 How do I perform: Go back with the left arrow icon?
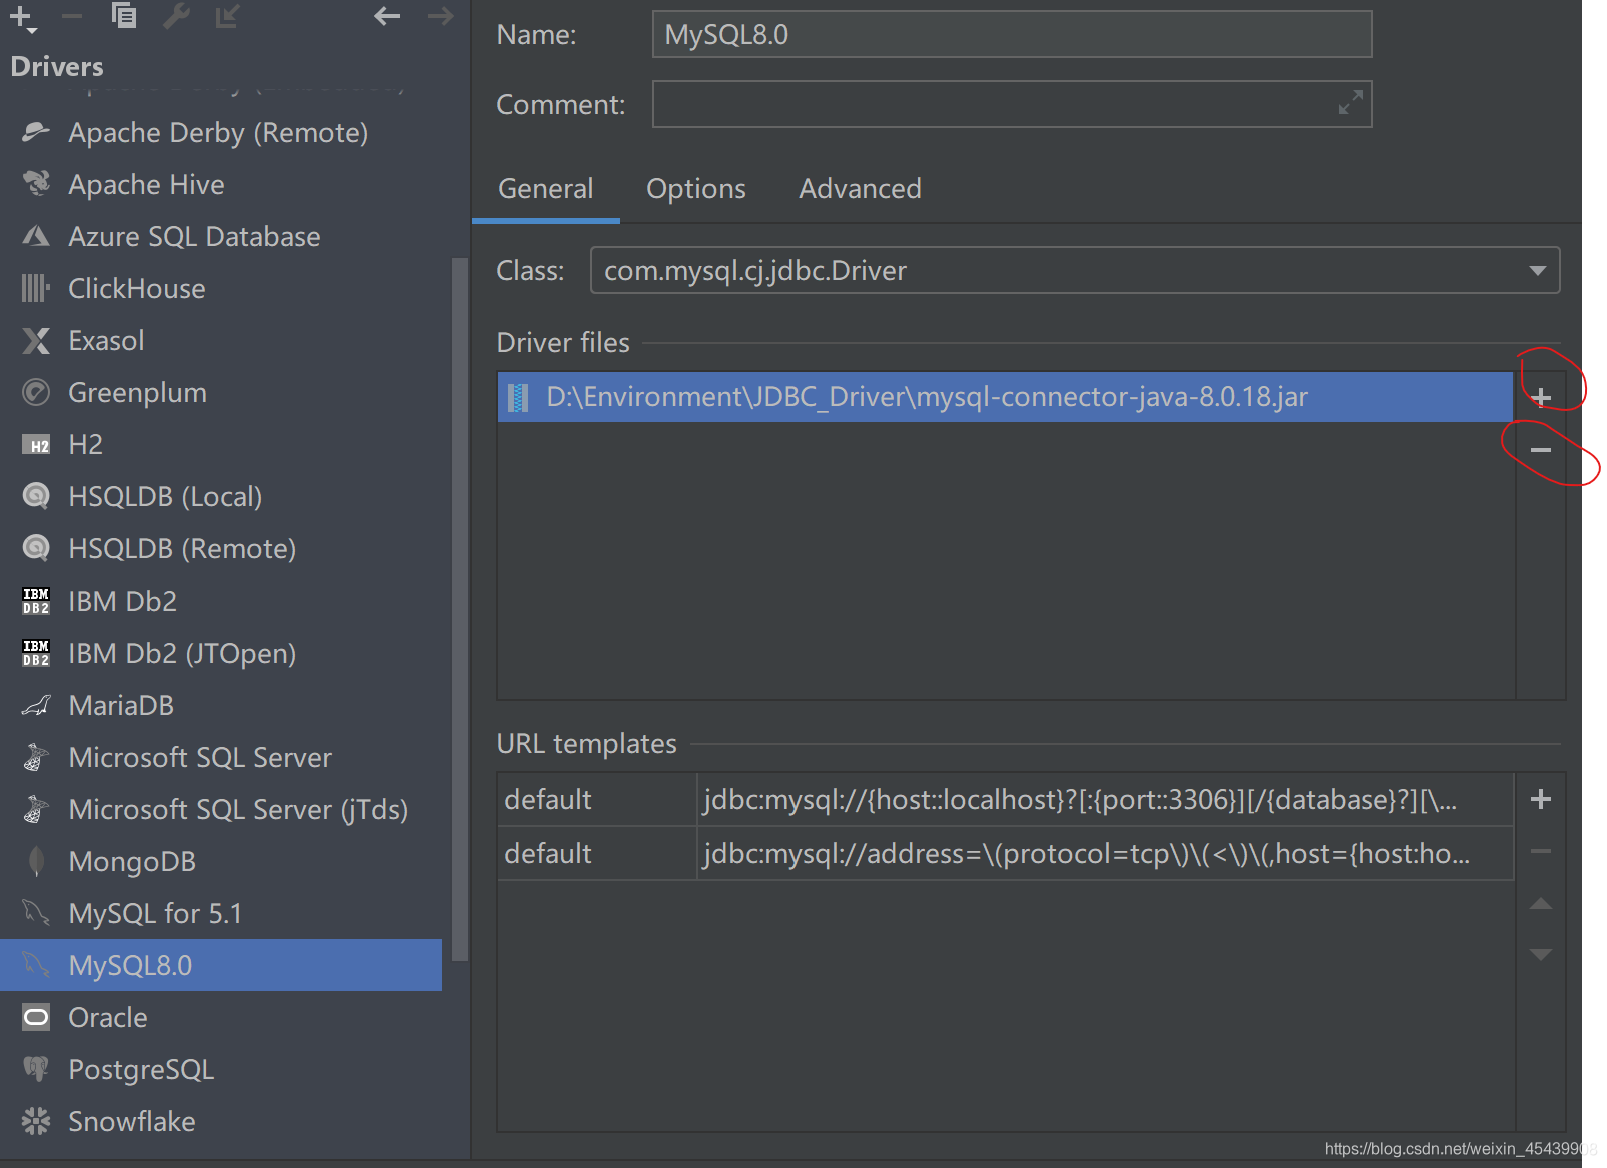tap(387, 15)
